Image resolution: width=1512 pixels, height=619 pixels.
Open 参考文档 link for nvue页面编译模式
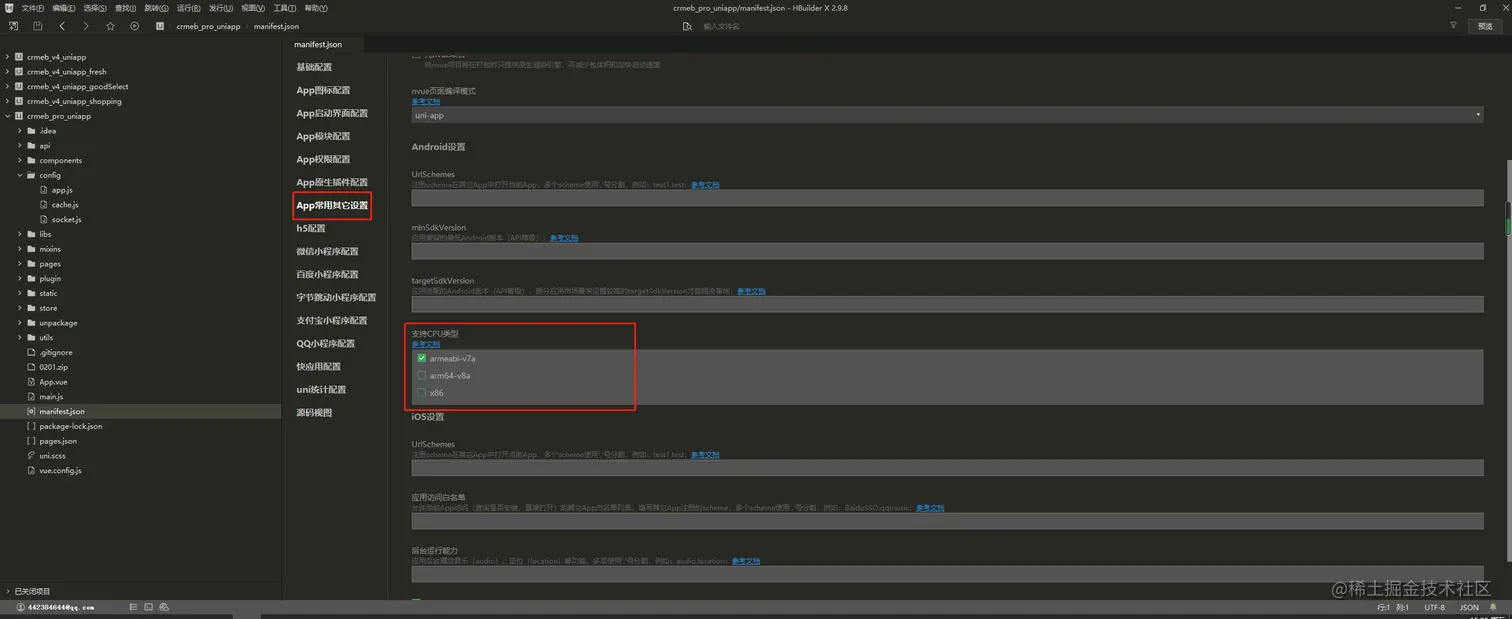426,101
